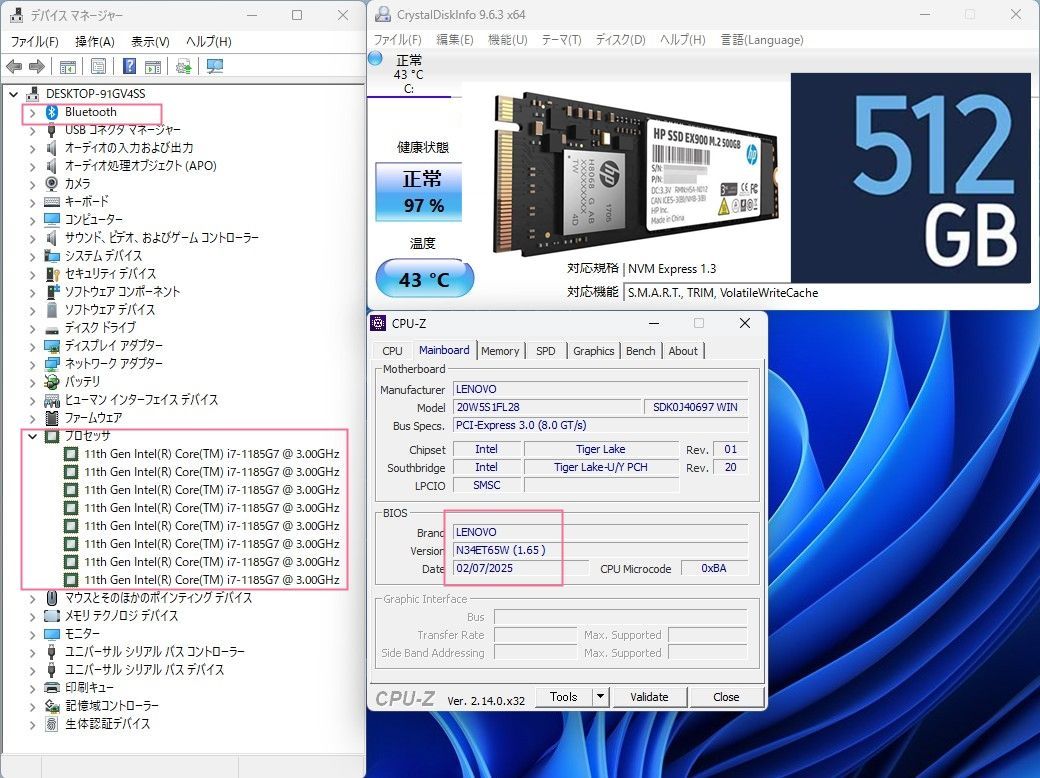Screen dimensions: 1040x778
Task: Click the printer icon beside 印刷キュー
Action: click(52, 687)
